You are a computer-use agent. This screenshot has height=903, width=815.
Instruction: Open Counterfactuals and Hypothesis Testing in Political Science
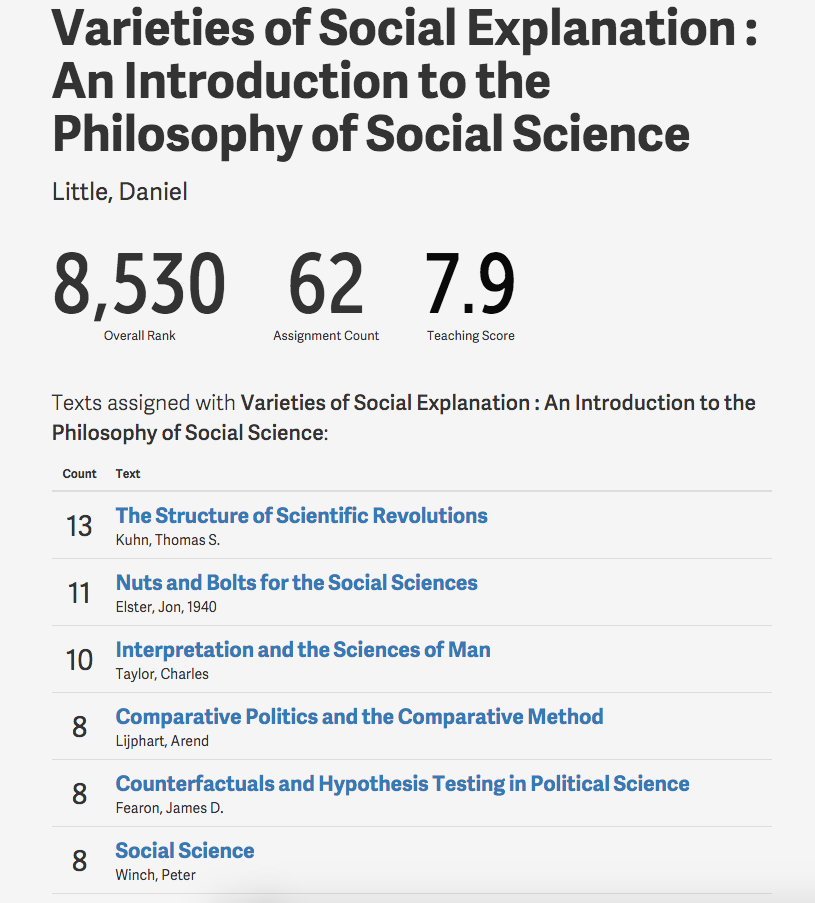click(x=402, y=784)
